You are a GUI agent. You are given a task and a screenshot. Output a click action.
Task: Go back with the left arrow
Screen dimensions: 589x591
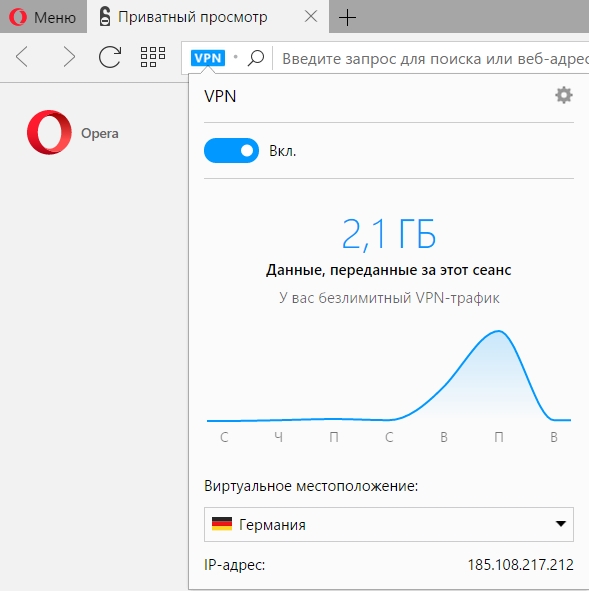click(22, 57)
